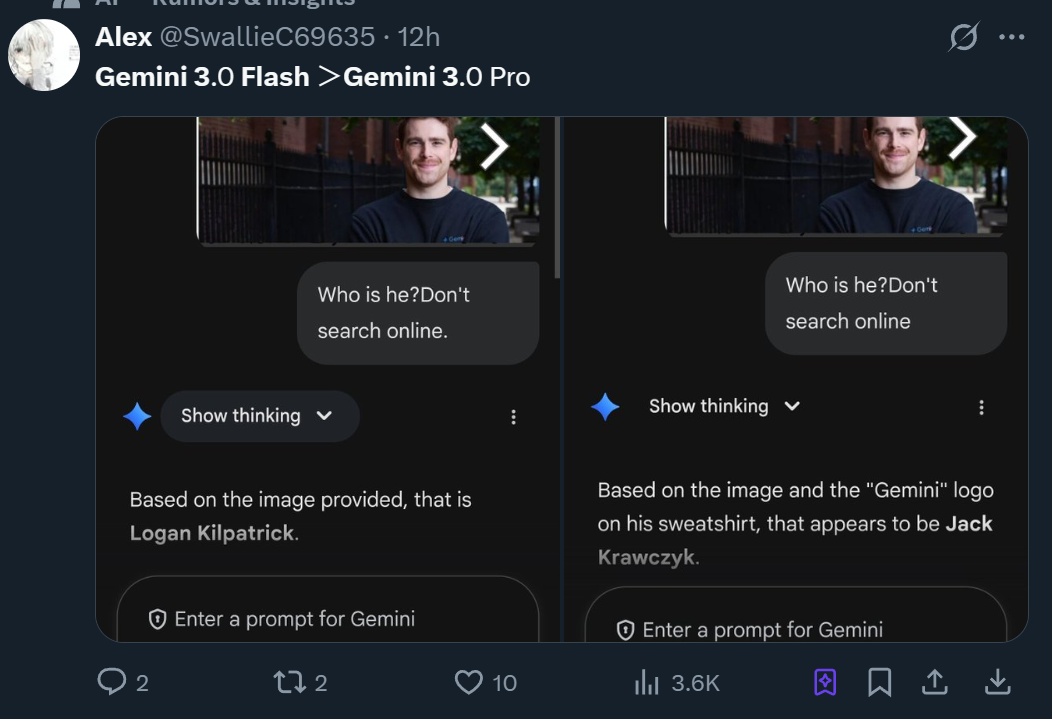Share the tweet via the upload arrow icon

934,682
